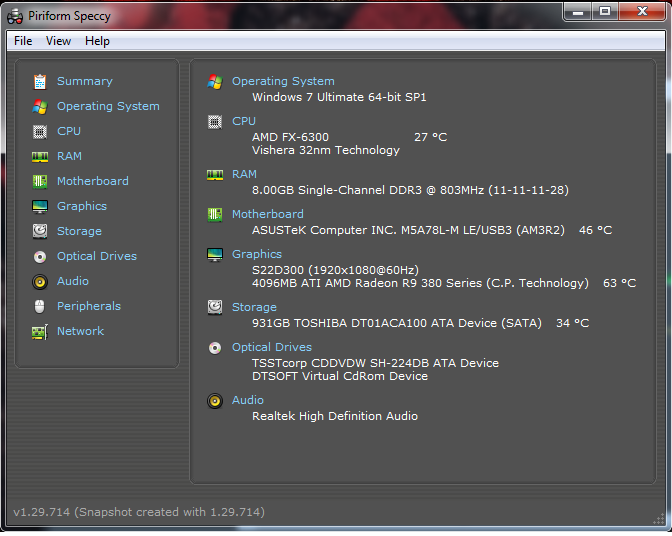This screenshot has height=536, width=672.
Task: Click the Motherboard icon in sidebar
Action: [40, 181]
